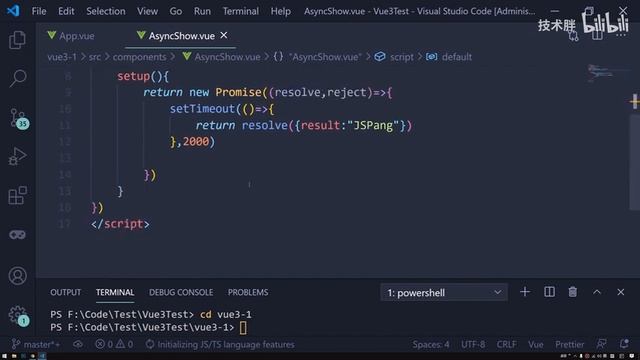Image resolution: width=640 pixels, height=360 pixels.
Task: Click on setTimeout in the code
Action: coord(202,109)
